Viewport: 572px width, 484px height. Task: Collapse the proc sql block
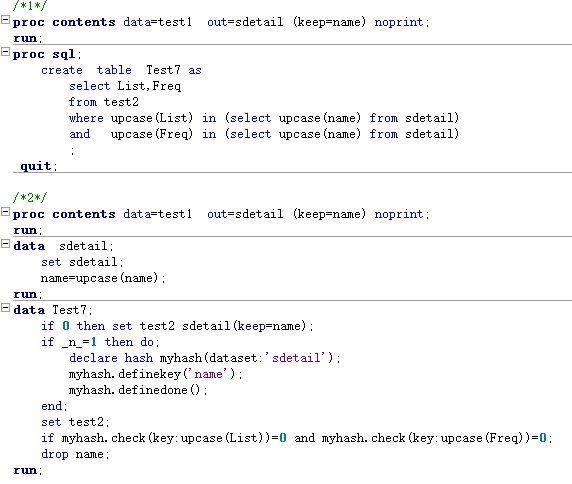5,52
